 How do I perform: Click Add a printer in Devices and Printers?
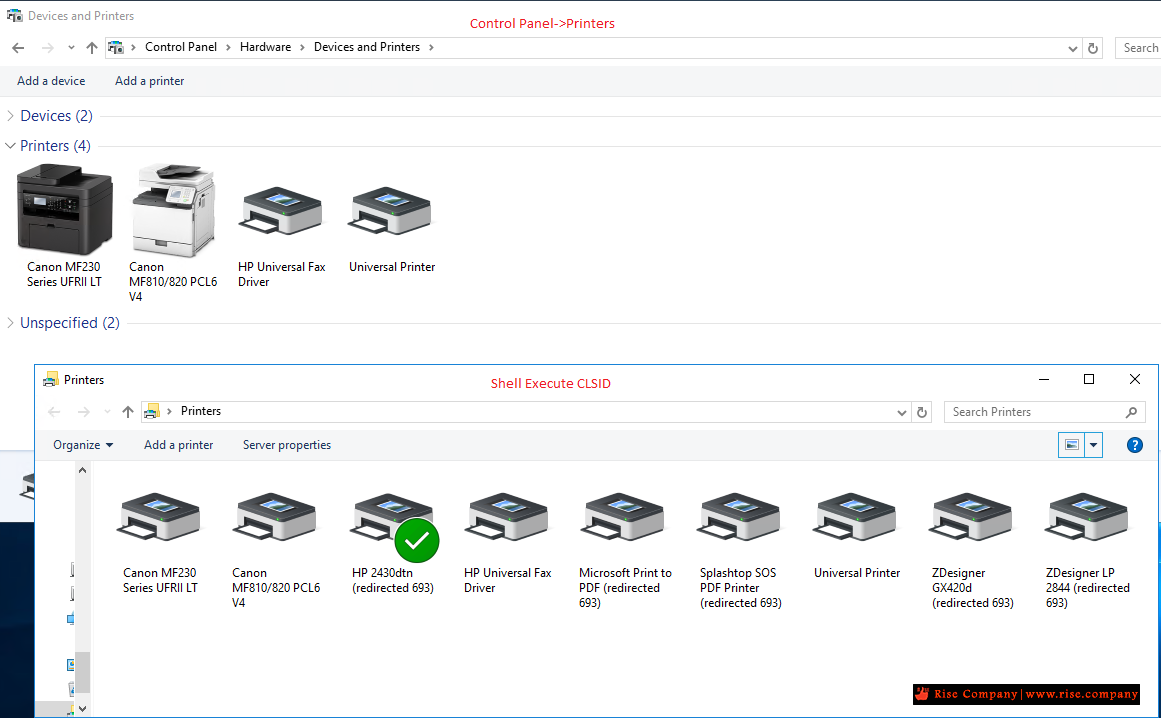(150, 81)
